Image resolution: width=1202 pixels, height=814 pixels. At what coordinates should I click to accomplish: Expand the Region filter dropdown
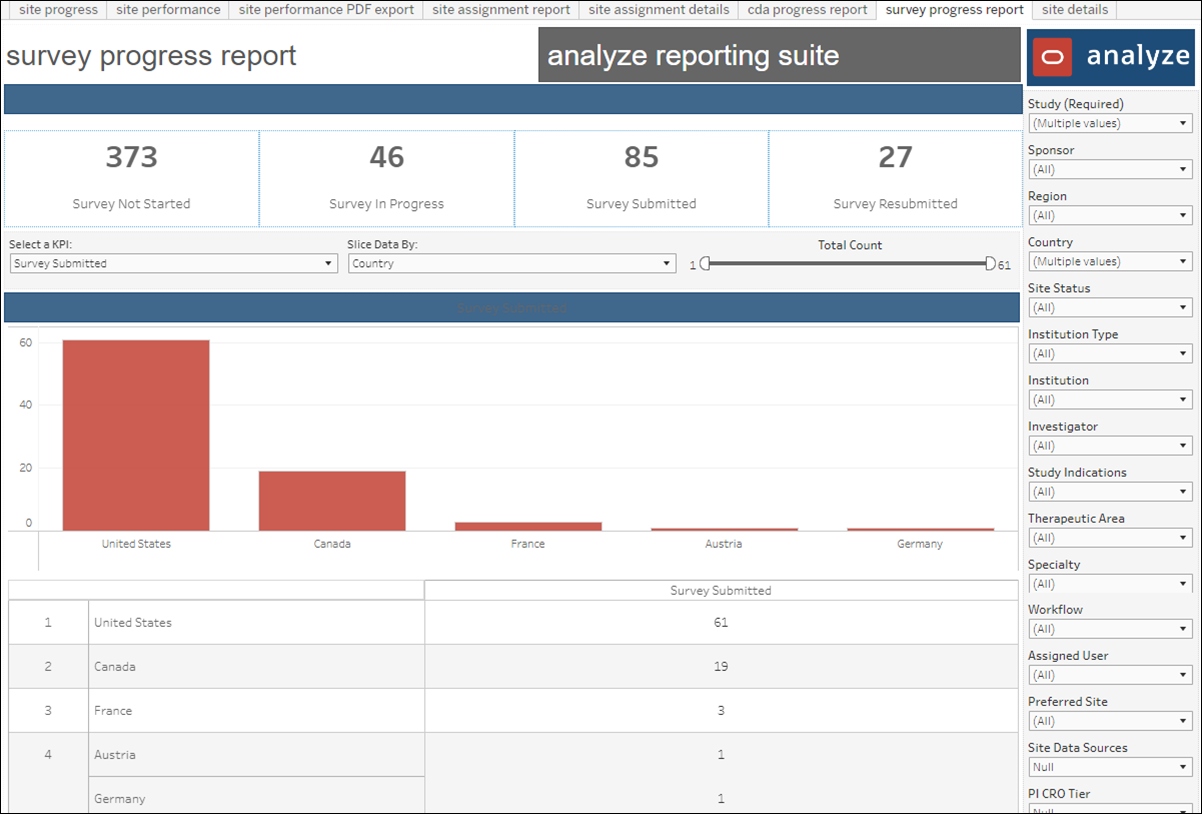click(x=1110, y=215)
